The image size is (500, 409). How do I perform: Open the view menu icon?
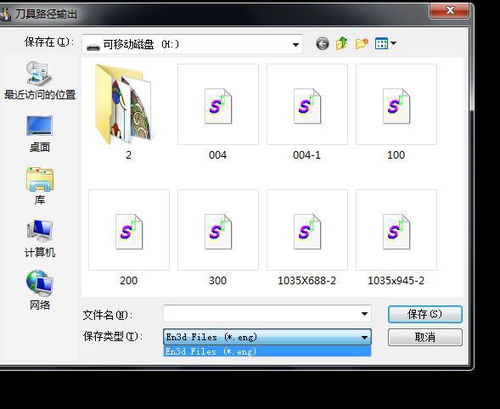[x=381, y=43]
